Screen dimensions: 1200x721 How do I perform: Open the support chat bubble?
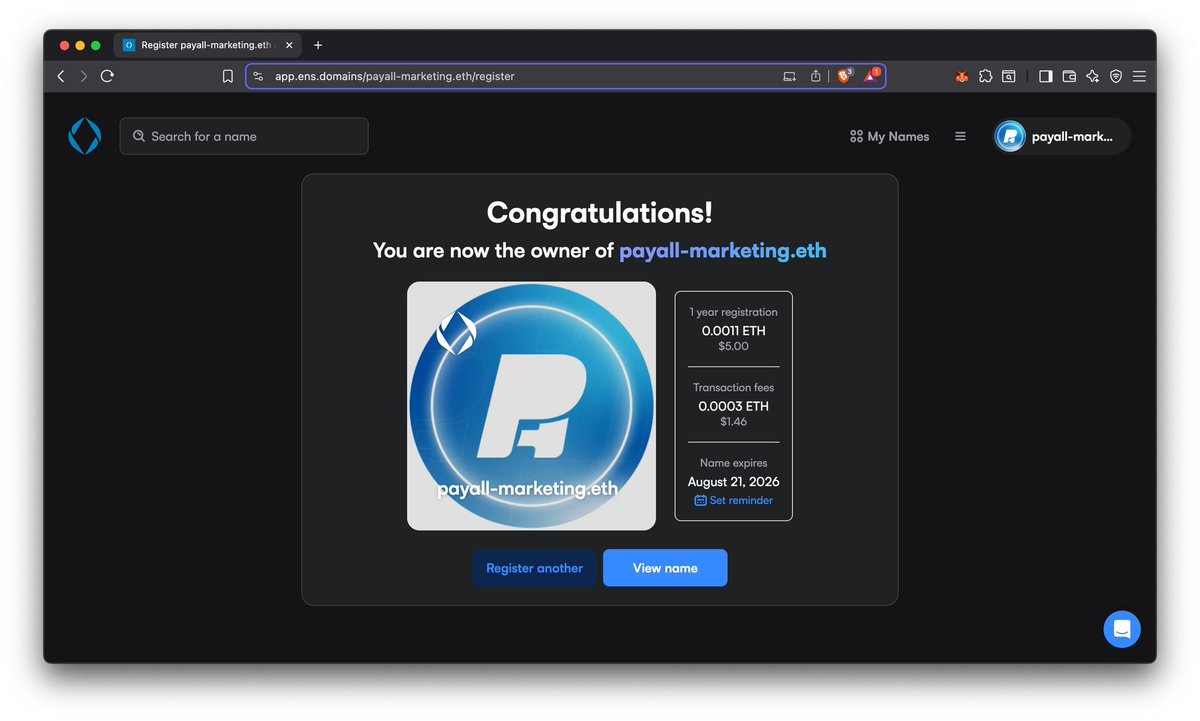tap(1122, 629)
